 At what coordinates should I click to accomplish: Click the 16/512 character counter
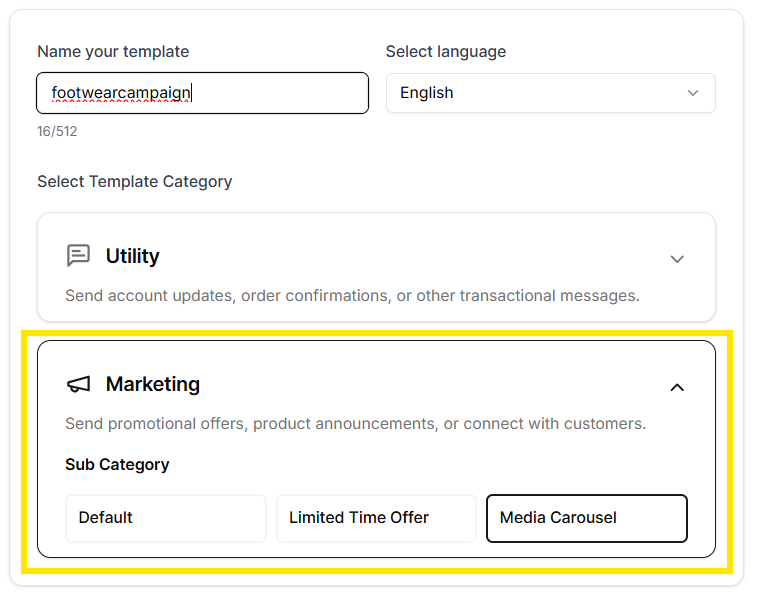pos(57,131)
